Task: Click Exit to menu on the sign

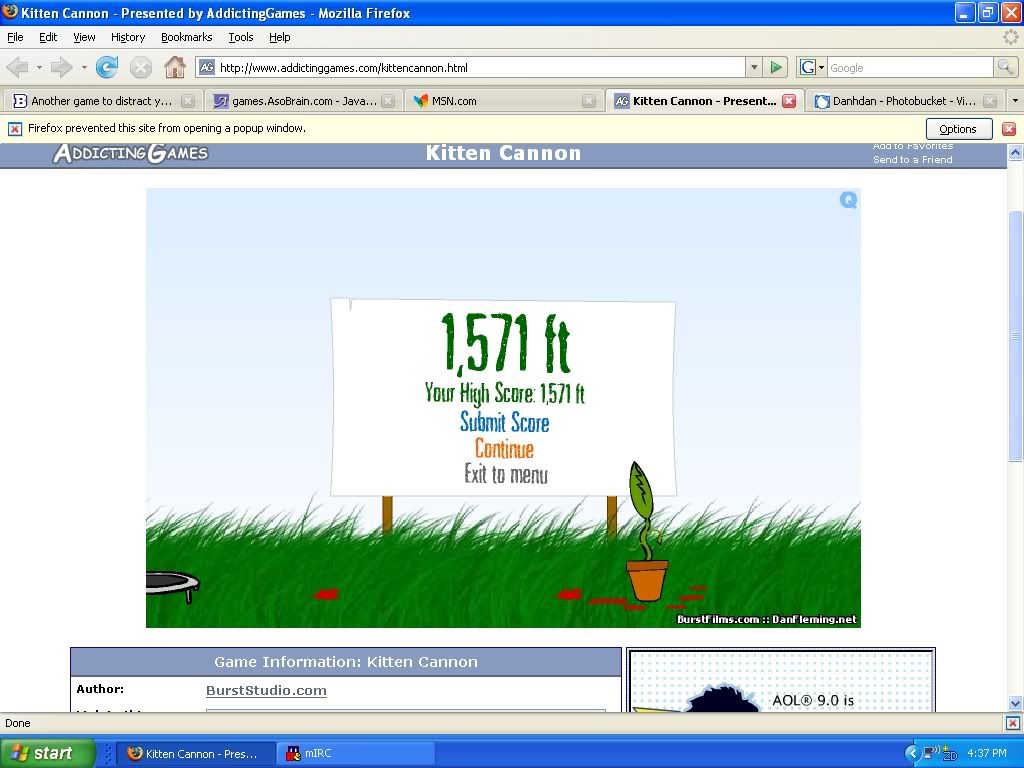Action: 506,474
